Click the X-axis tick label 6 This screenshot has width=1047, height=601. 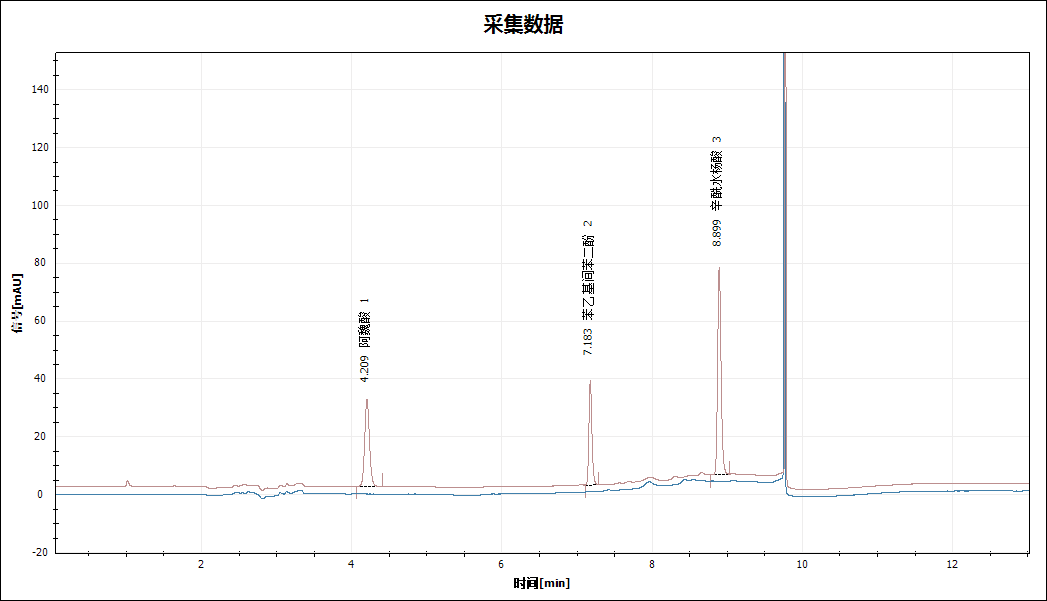click(x=501, y=564)
